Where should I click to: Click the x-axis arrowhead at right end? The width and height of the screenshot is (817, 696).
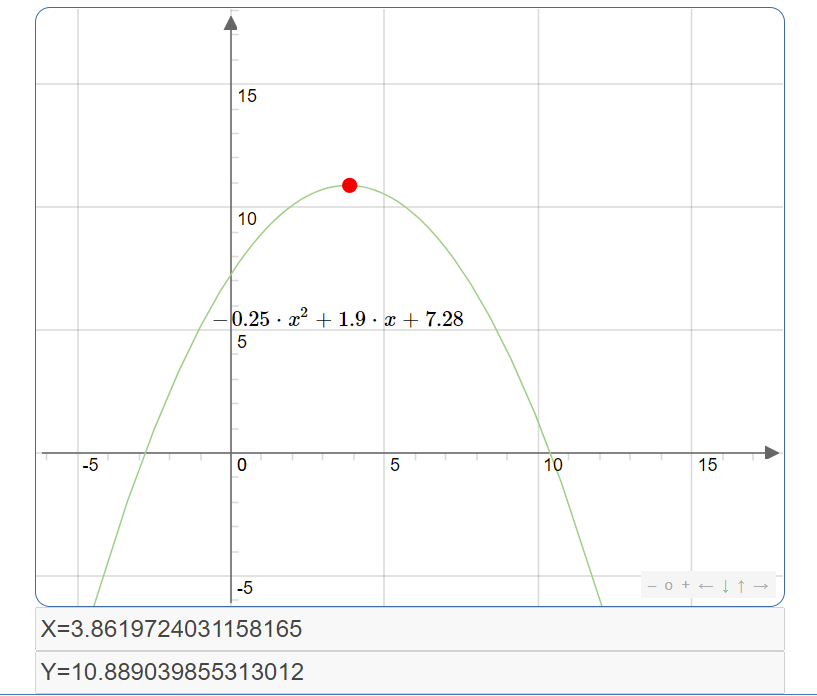click(x=771, y=453)
